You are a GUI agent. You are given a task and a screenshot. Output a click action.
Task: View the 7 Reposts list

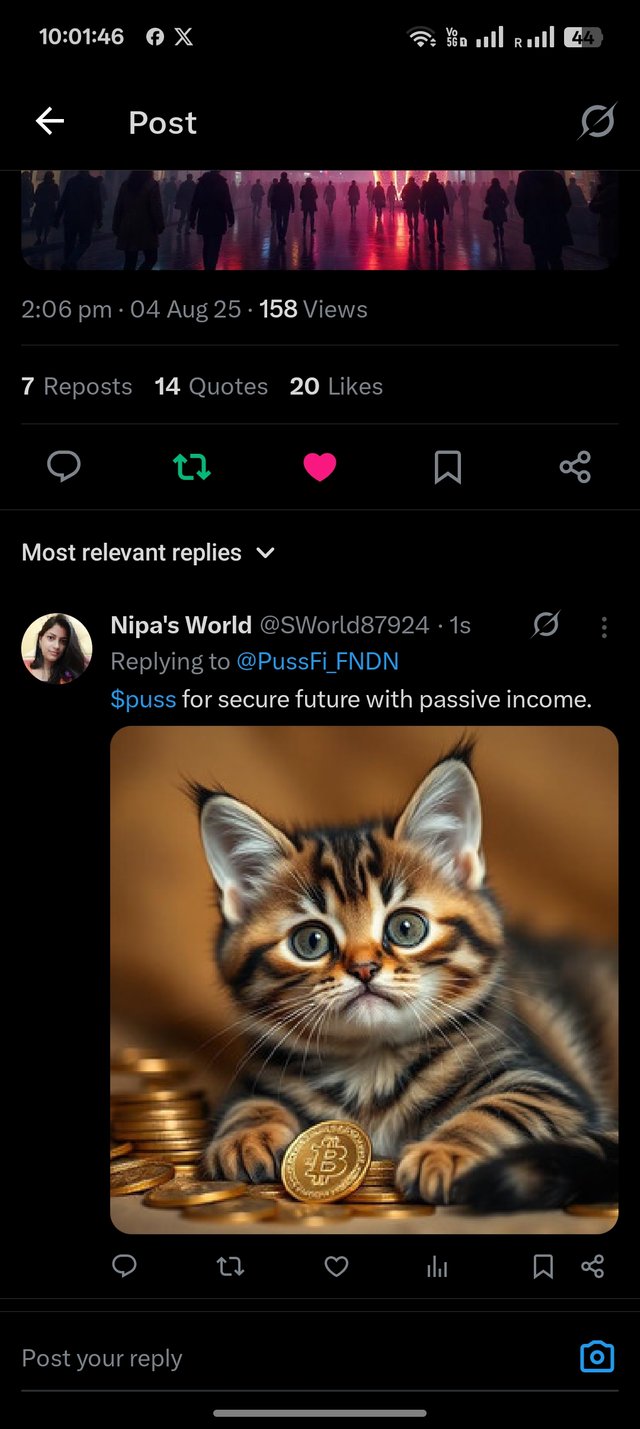76,387
